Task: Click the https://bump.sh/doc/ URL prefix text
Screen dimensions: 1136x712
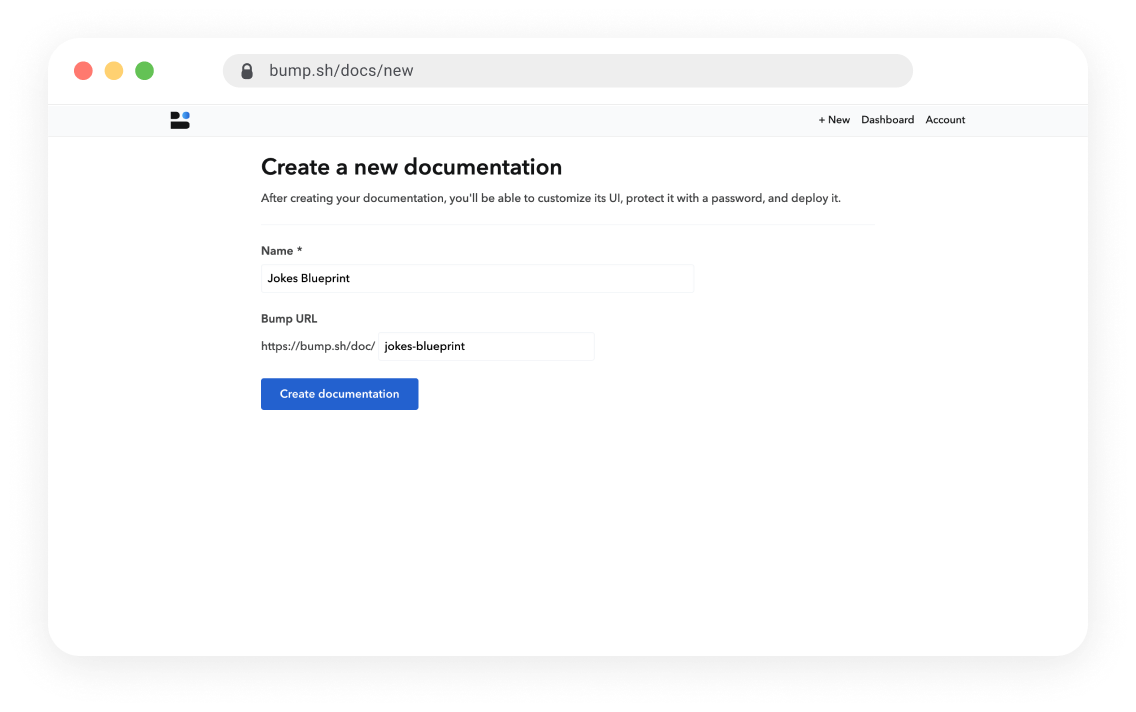Action: point(318,346)
